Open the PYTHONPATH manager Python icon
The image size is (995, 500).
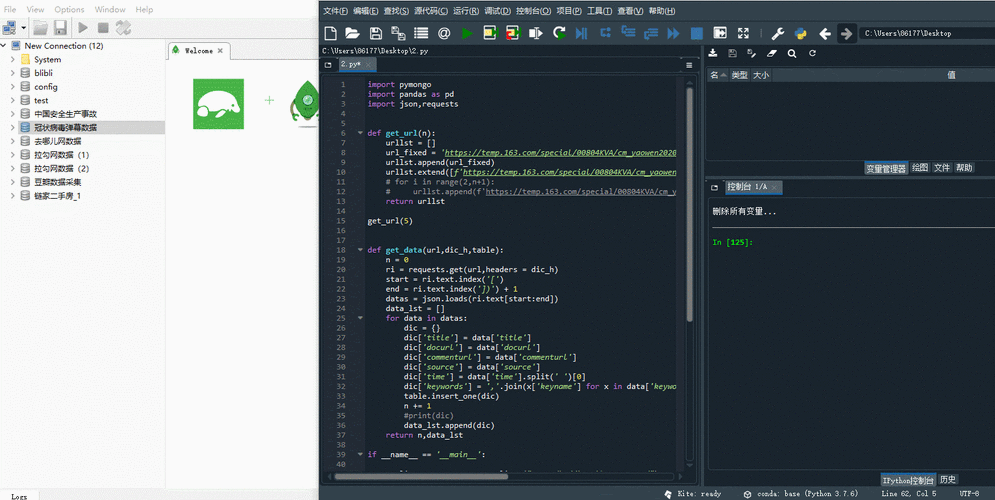point(800,33)
